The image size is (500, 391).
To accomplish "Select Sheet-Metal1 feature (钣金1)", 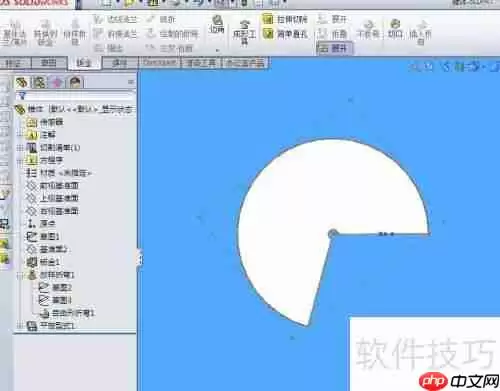I will [43, 262].
